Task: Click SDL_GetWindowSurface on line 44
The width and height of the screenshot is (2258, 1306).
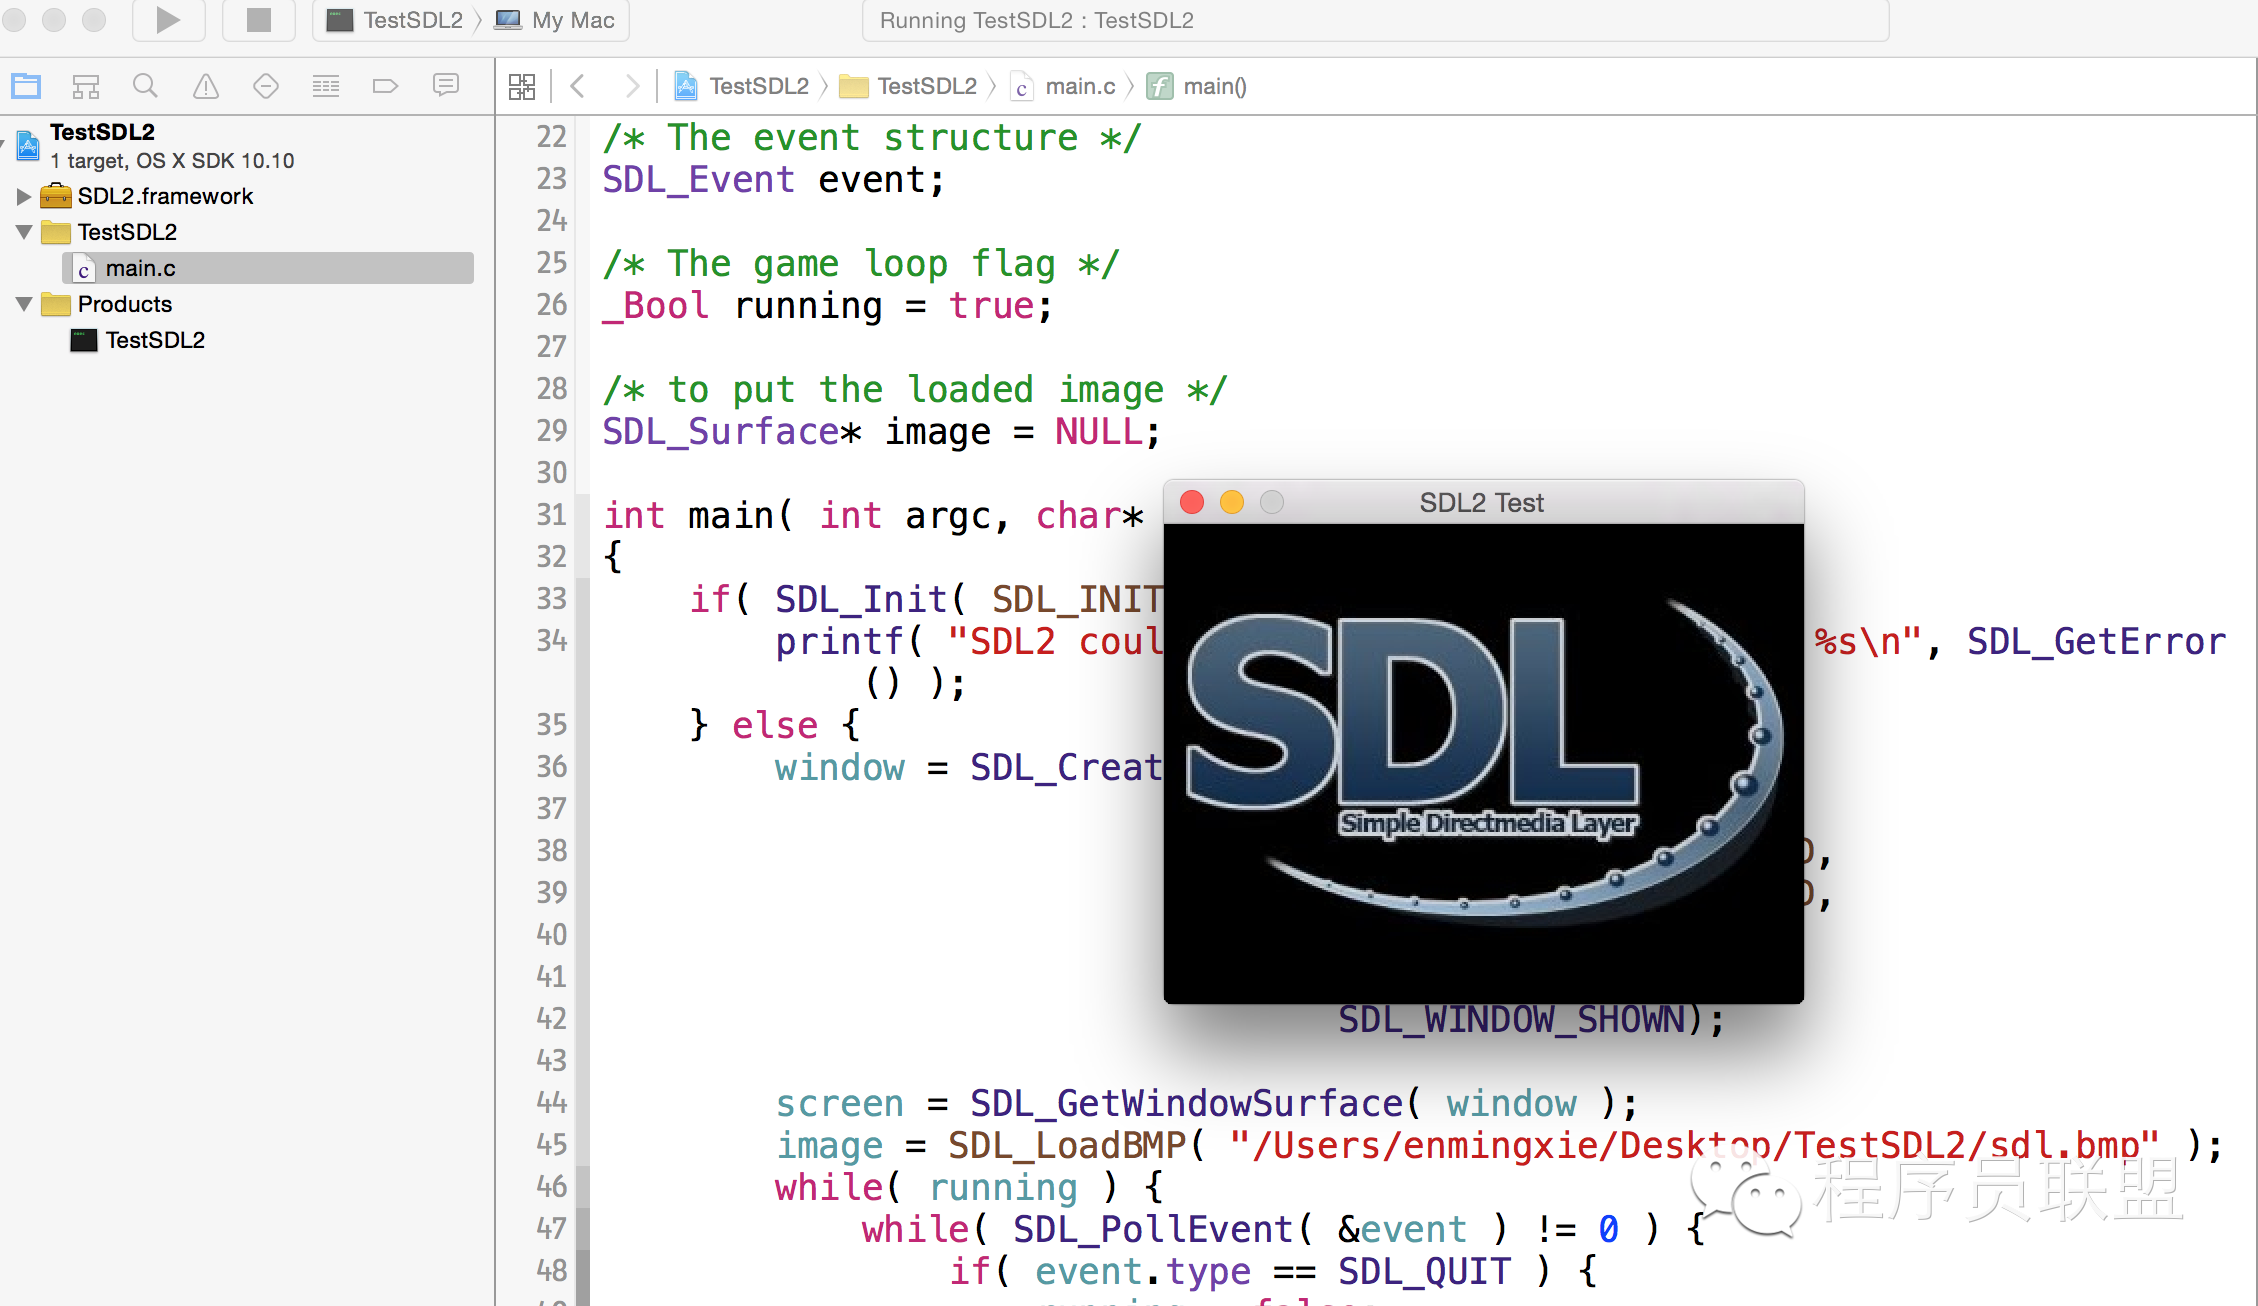Action: (x=1186, y=1104)
